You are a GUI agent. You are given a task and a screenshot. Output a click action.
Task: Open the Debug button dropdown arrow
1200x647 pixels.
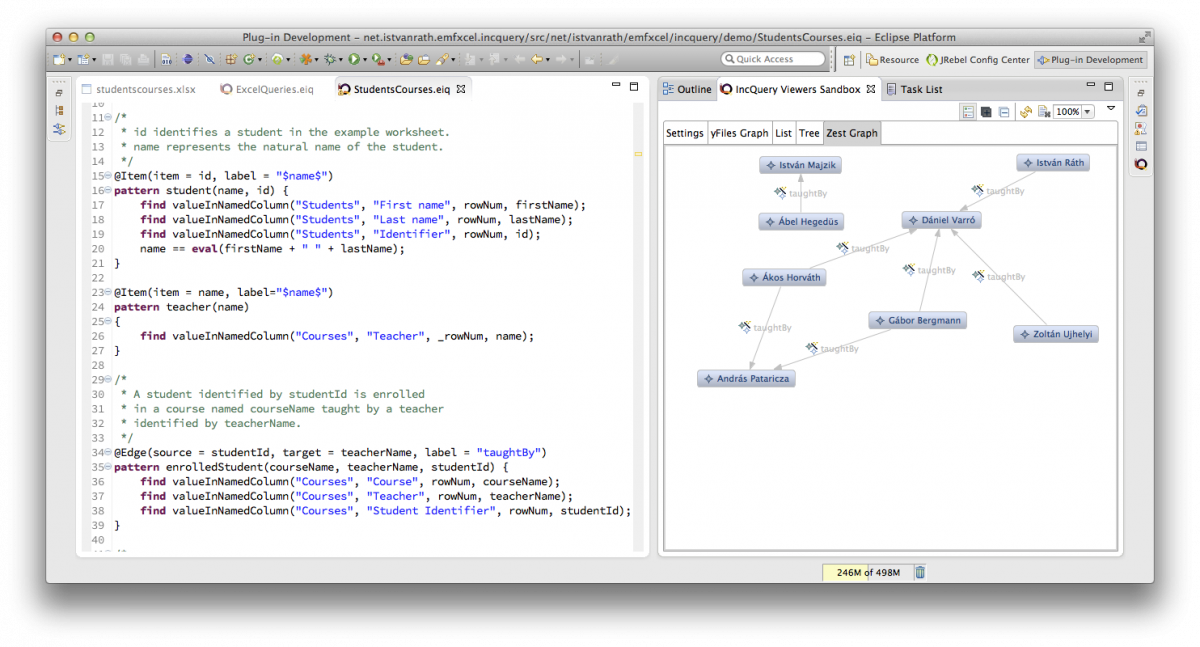[340, 60]
